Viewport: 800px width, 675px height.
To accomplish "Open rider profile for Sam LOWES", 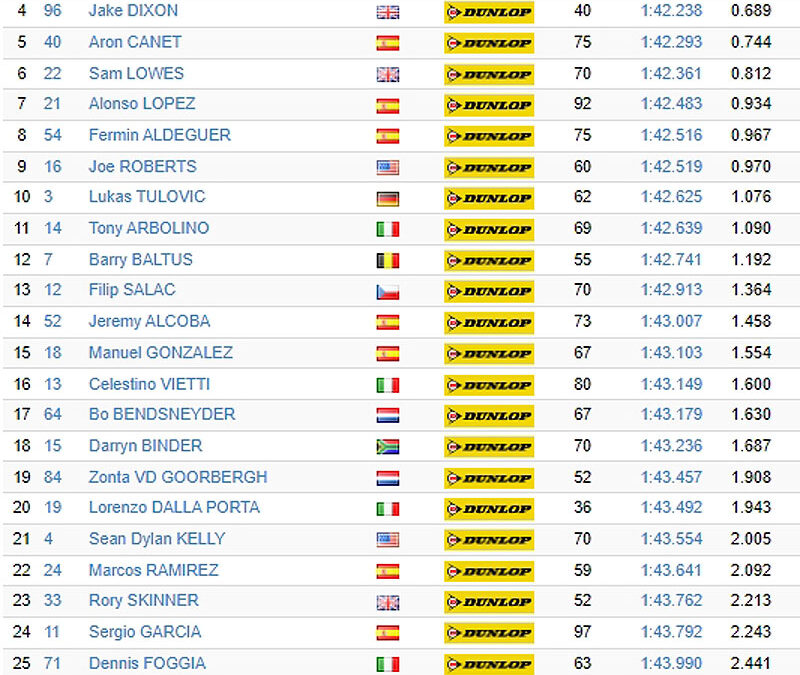I will [x=136, y=73].
